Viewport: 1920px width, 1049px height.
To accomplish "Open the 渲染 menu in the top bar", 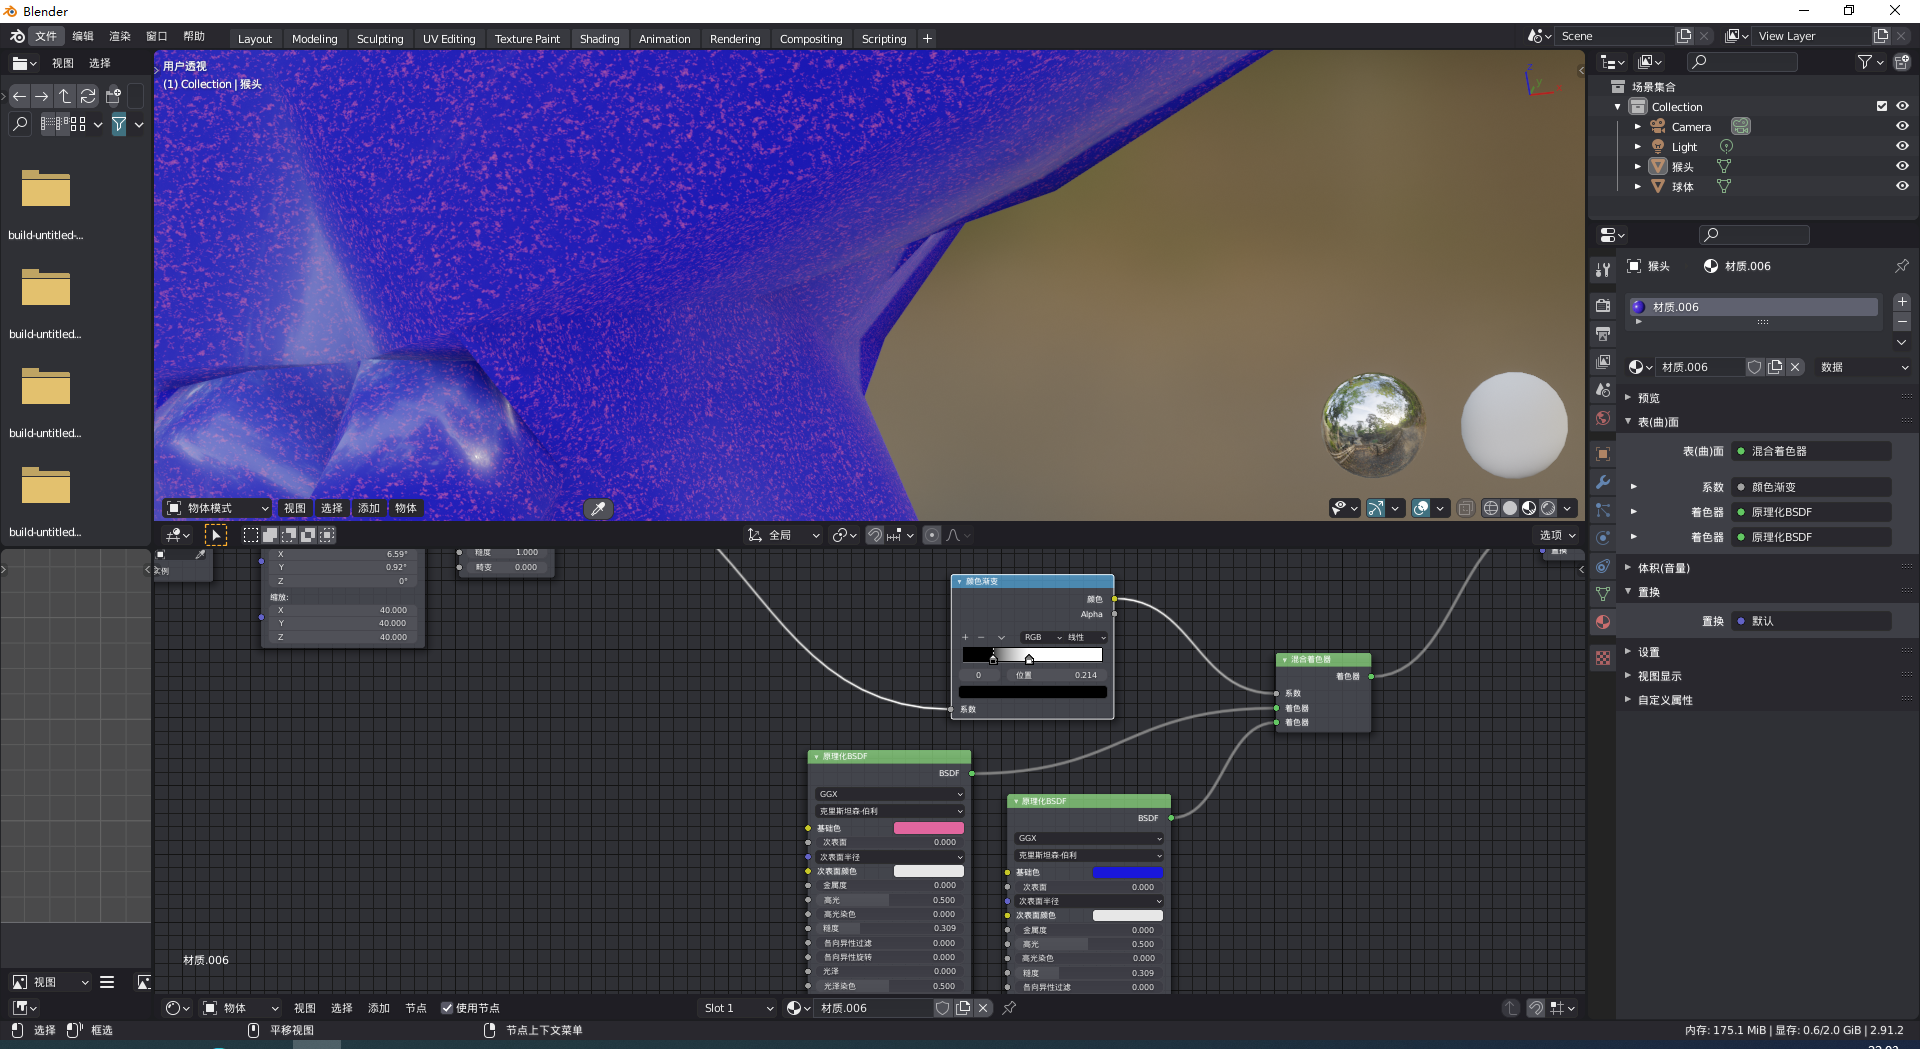I will tap(119, 35).
